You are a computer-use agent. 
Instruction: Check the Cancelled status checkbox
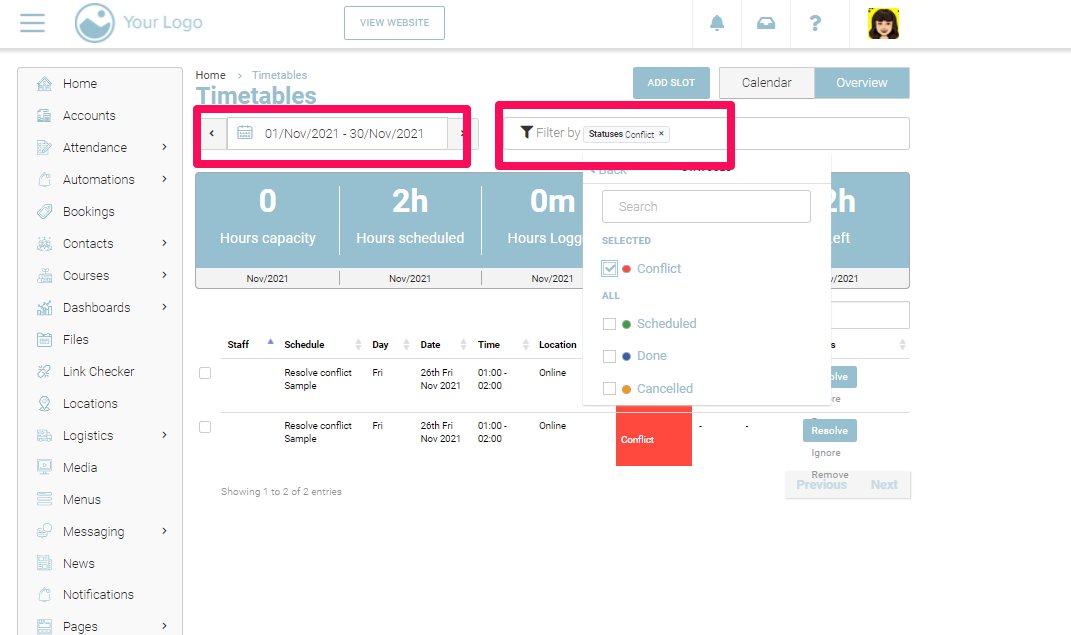(x=610, y=388)
